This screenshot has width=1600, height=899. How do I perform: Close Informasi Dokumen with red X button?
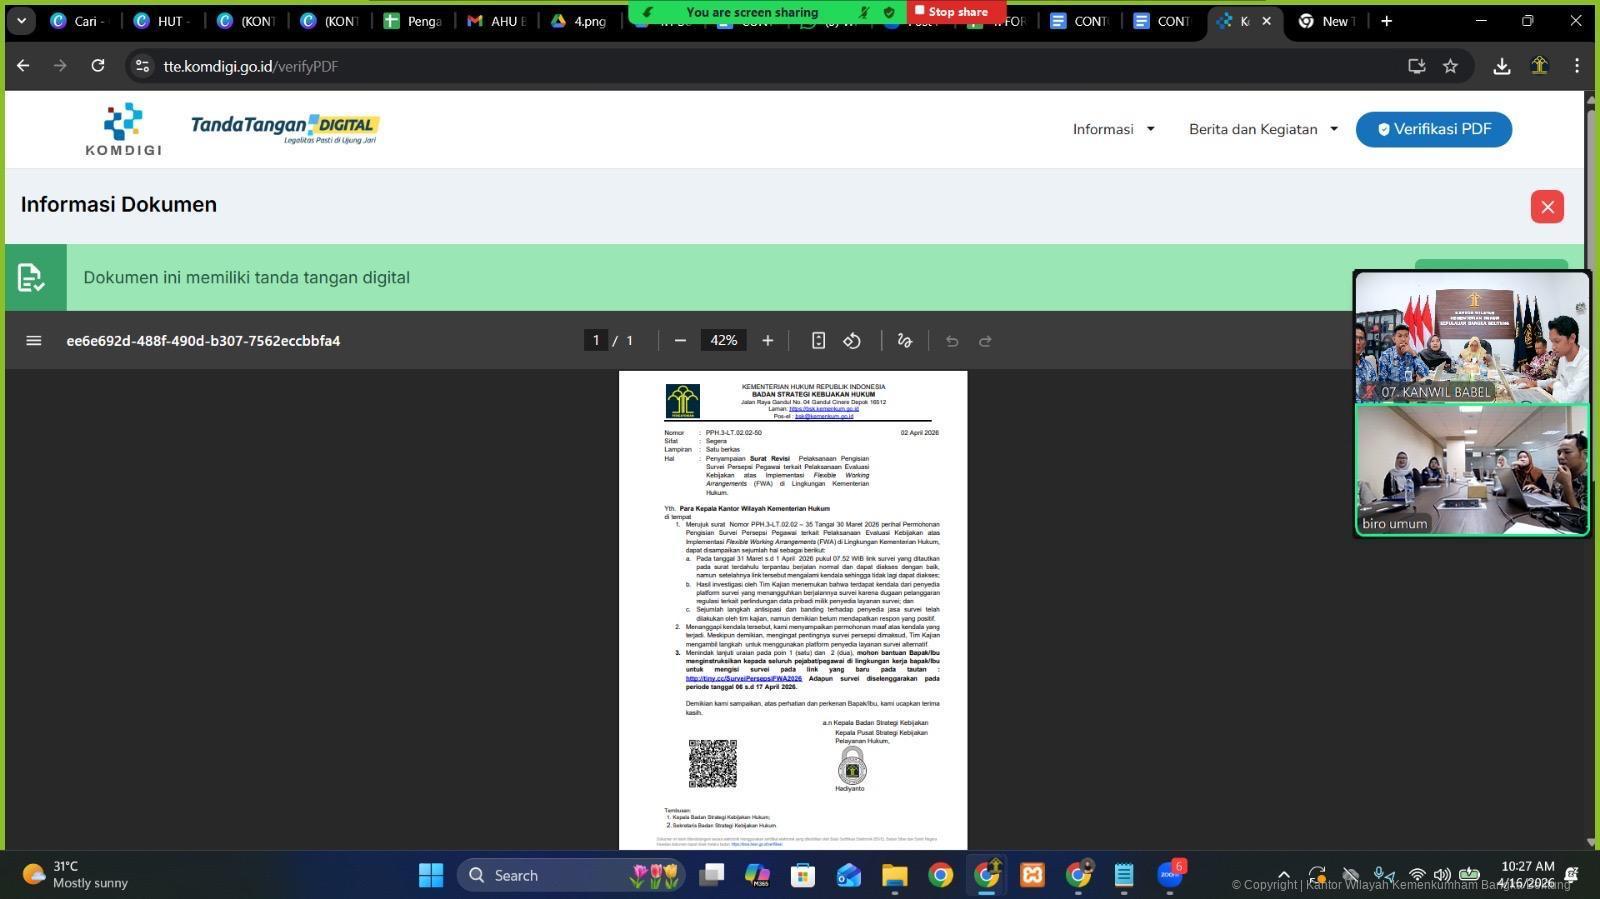point(1546,207)
